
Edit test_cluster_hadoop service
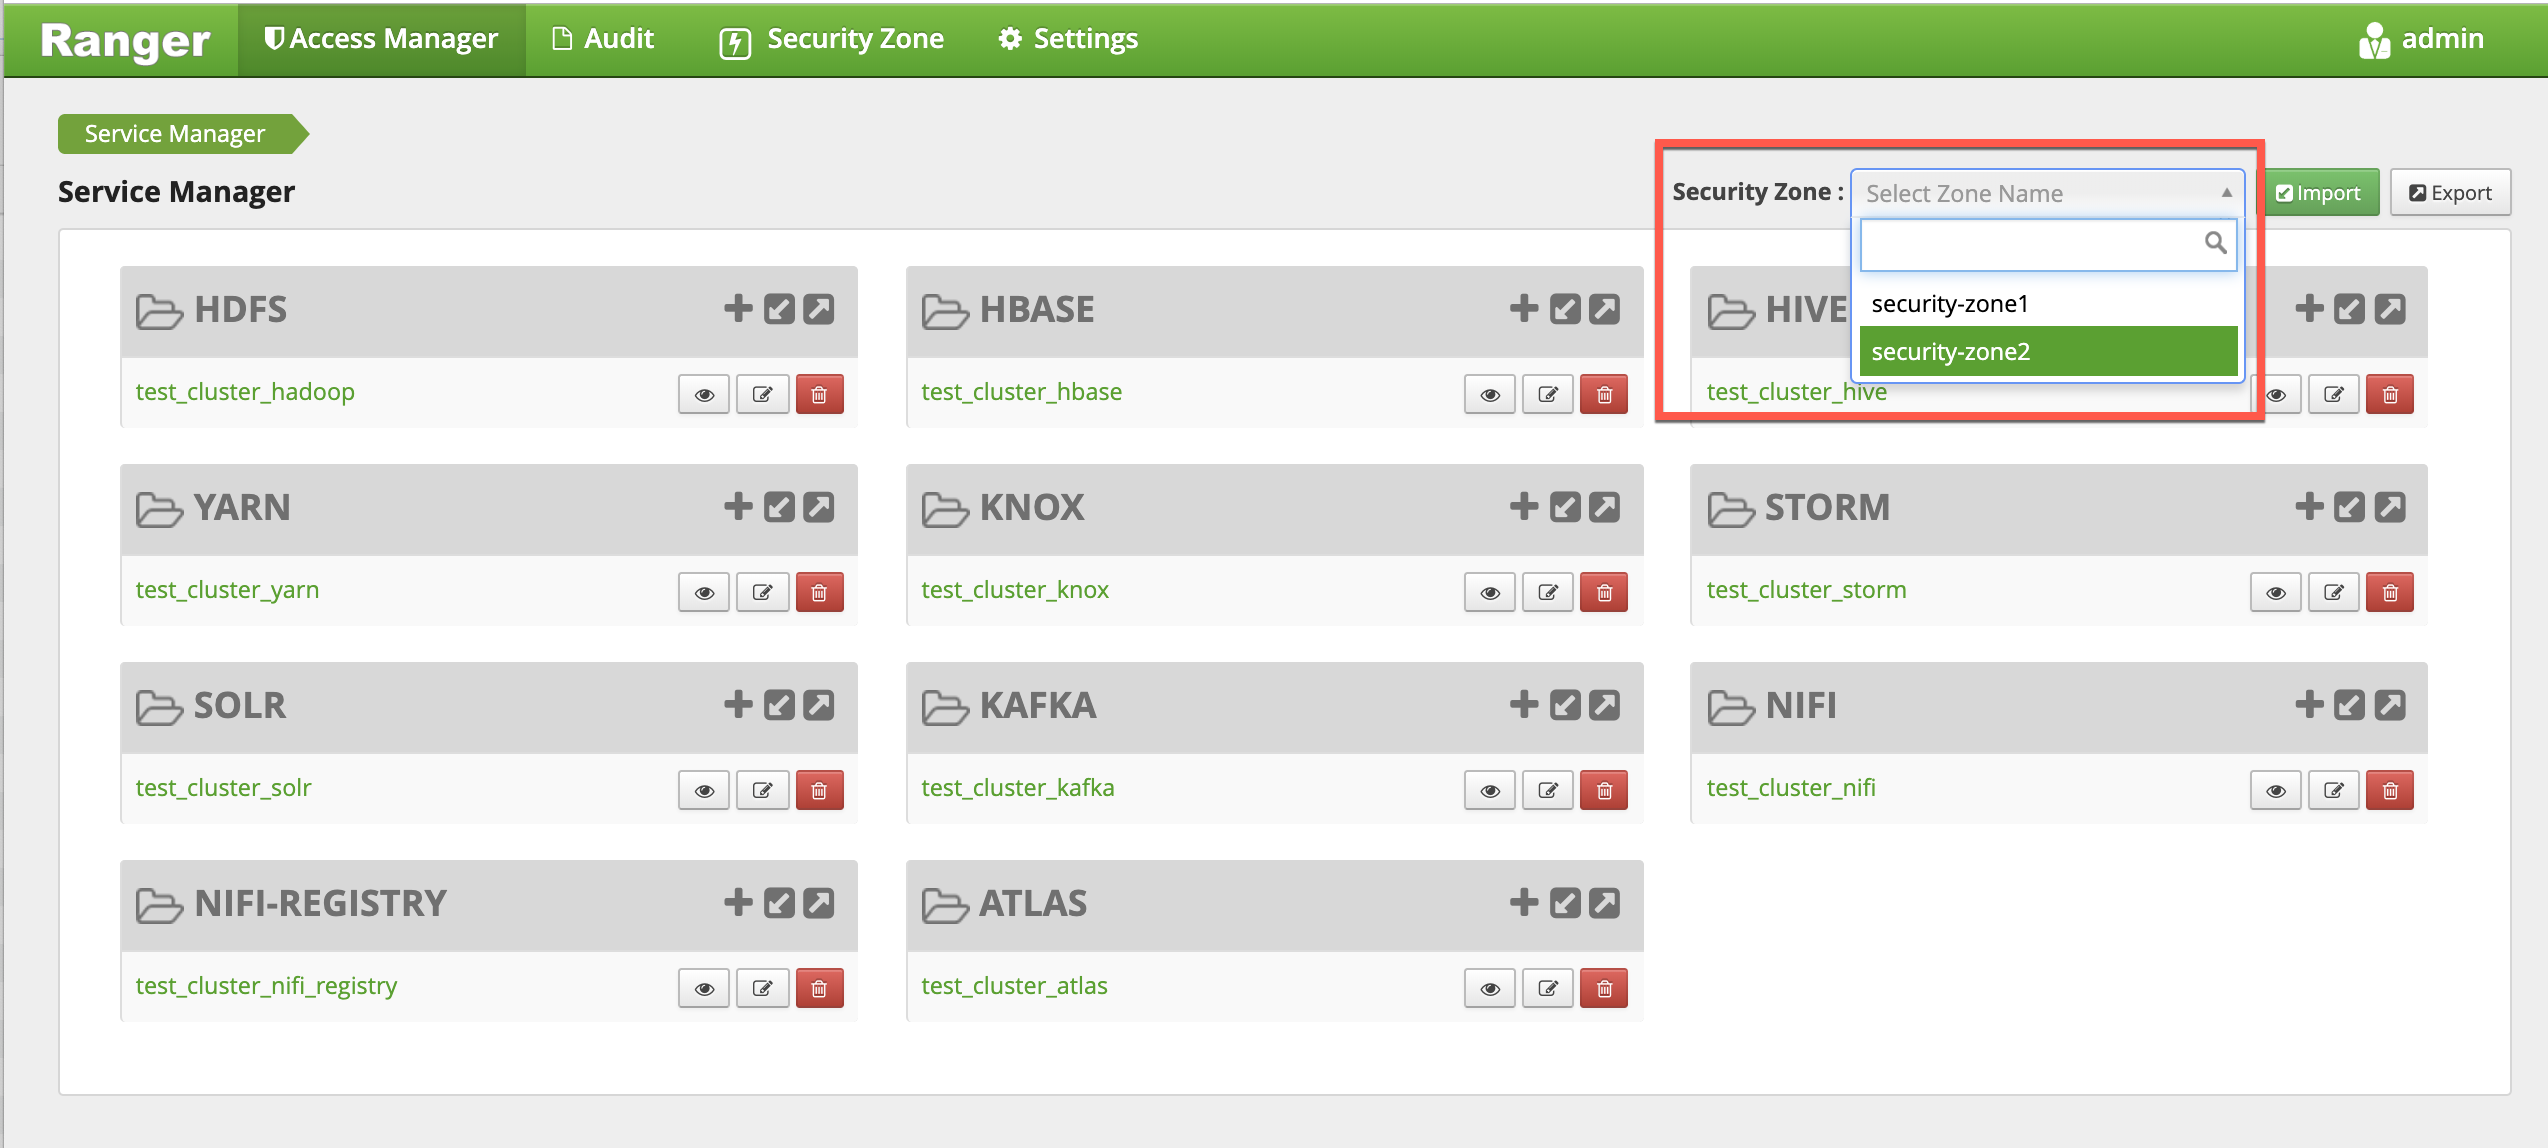(x=762, y=394)
